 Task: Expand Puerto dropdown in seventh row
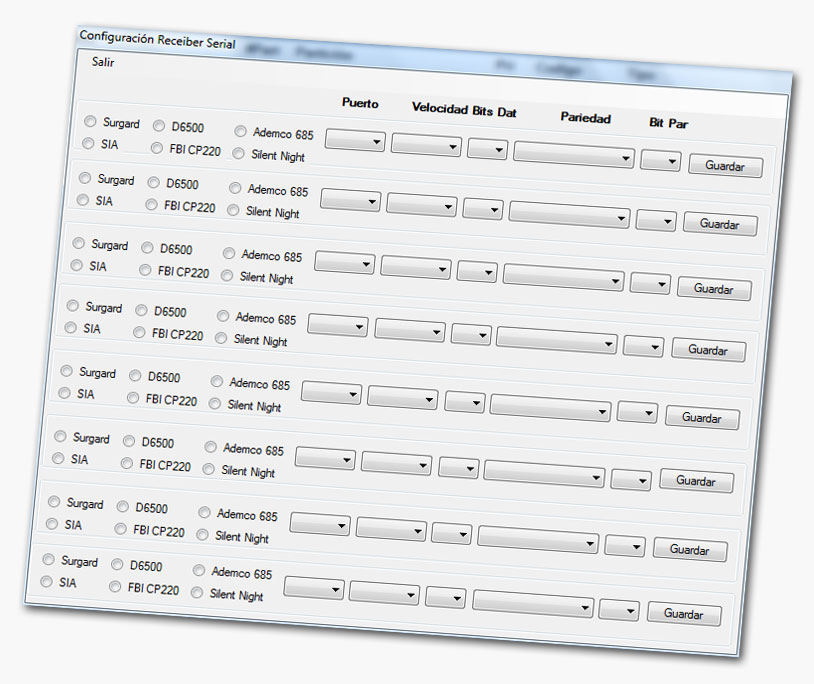320,525
